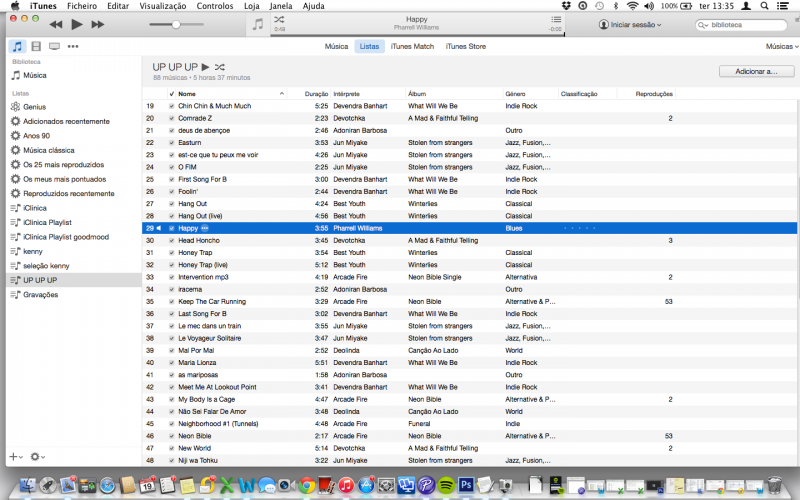Open Finder from the Dock

point(28,485)
